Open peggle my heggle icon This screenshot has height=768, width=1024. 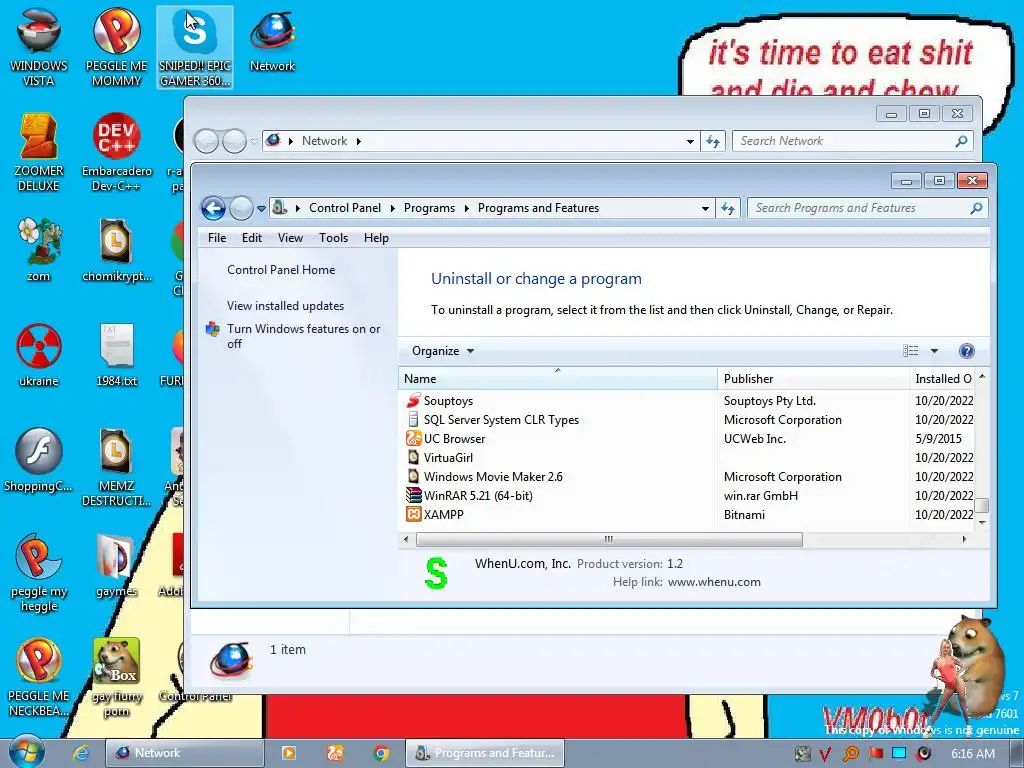pos(39,573)
